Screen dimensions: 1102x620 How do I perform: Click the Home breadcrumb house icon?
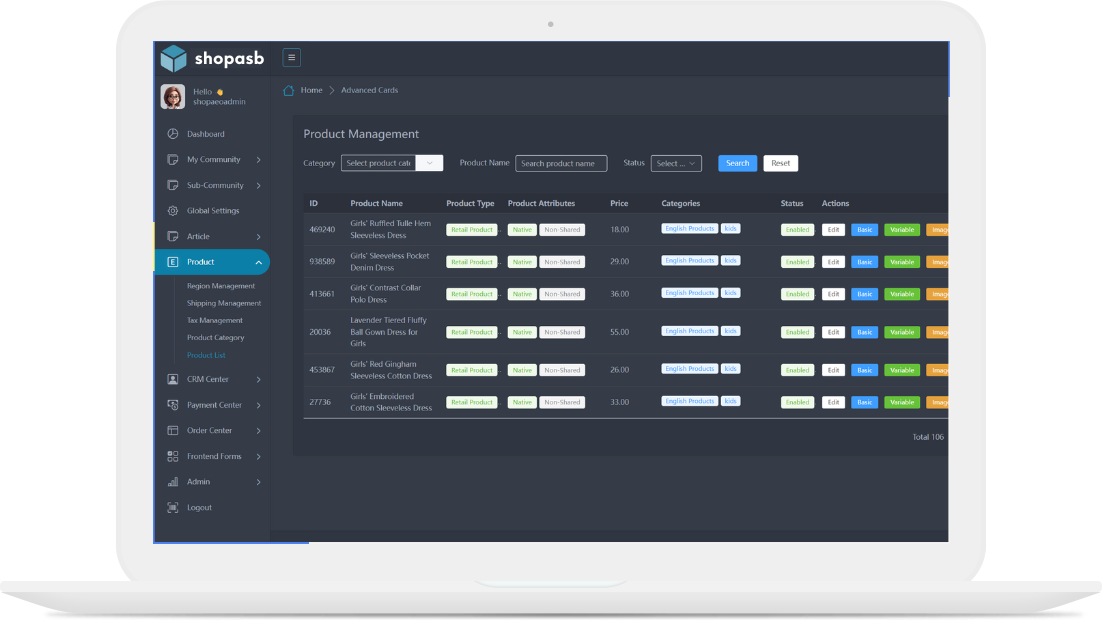point(289,90)
